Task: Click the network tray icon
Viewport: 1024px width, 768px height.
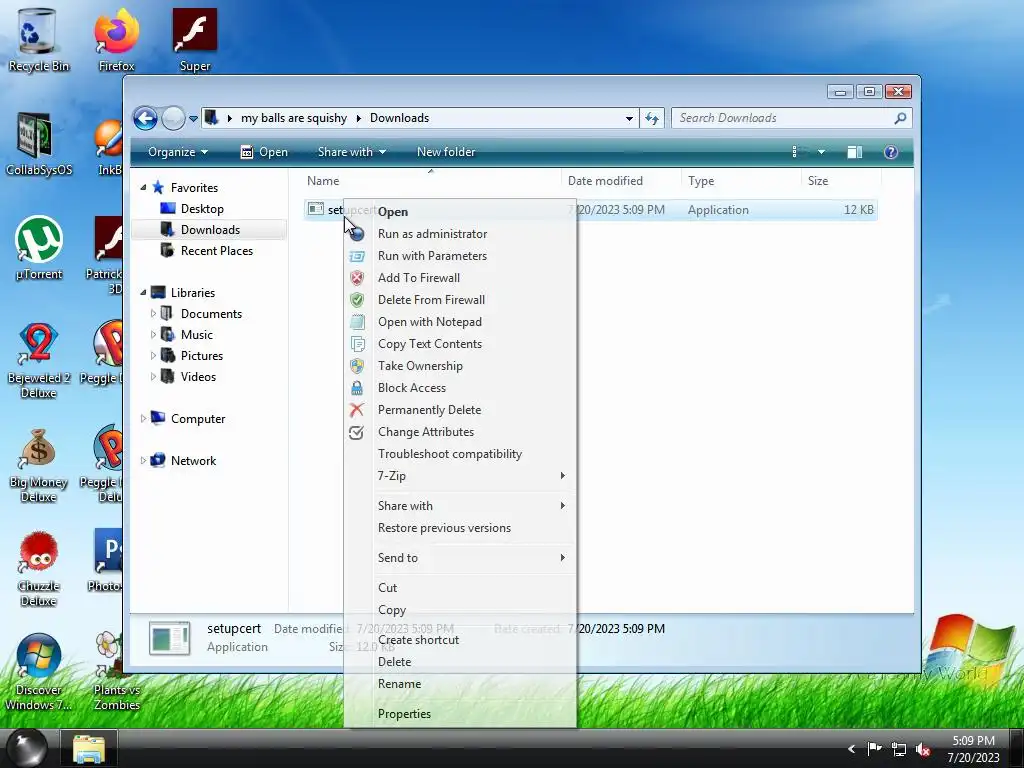Action: pyautogui.click(x=899, y=749)
